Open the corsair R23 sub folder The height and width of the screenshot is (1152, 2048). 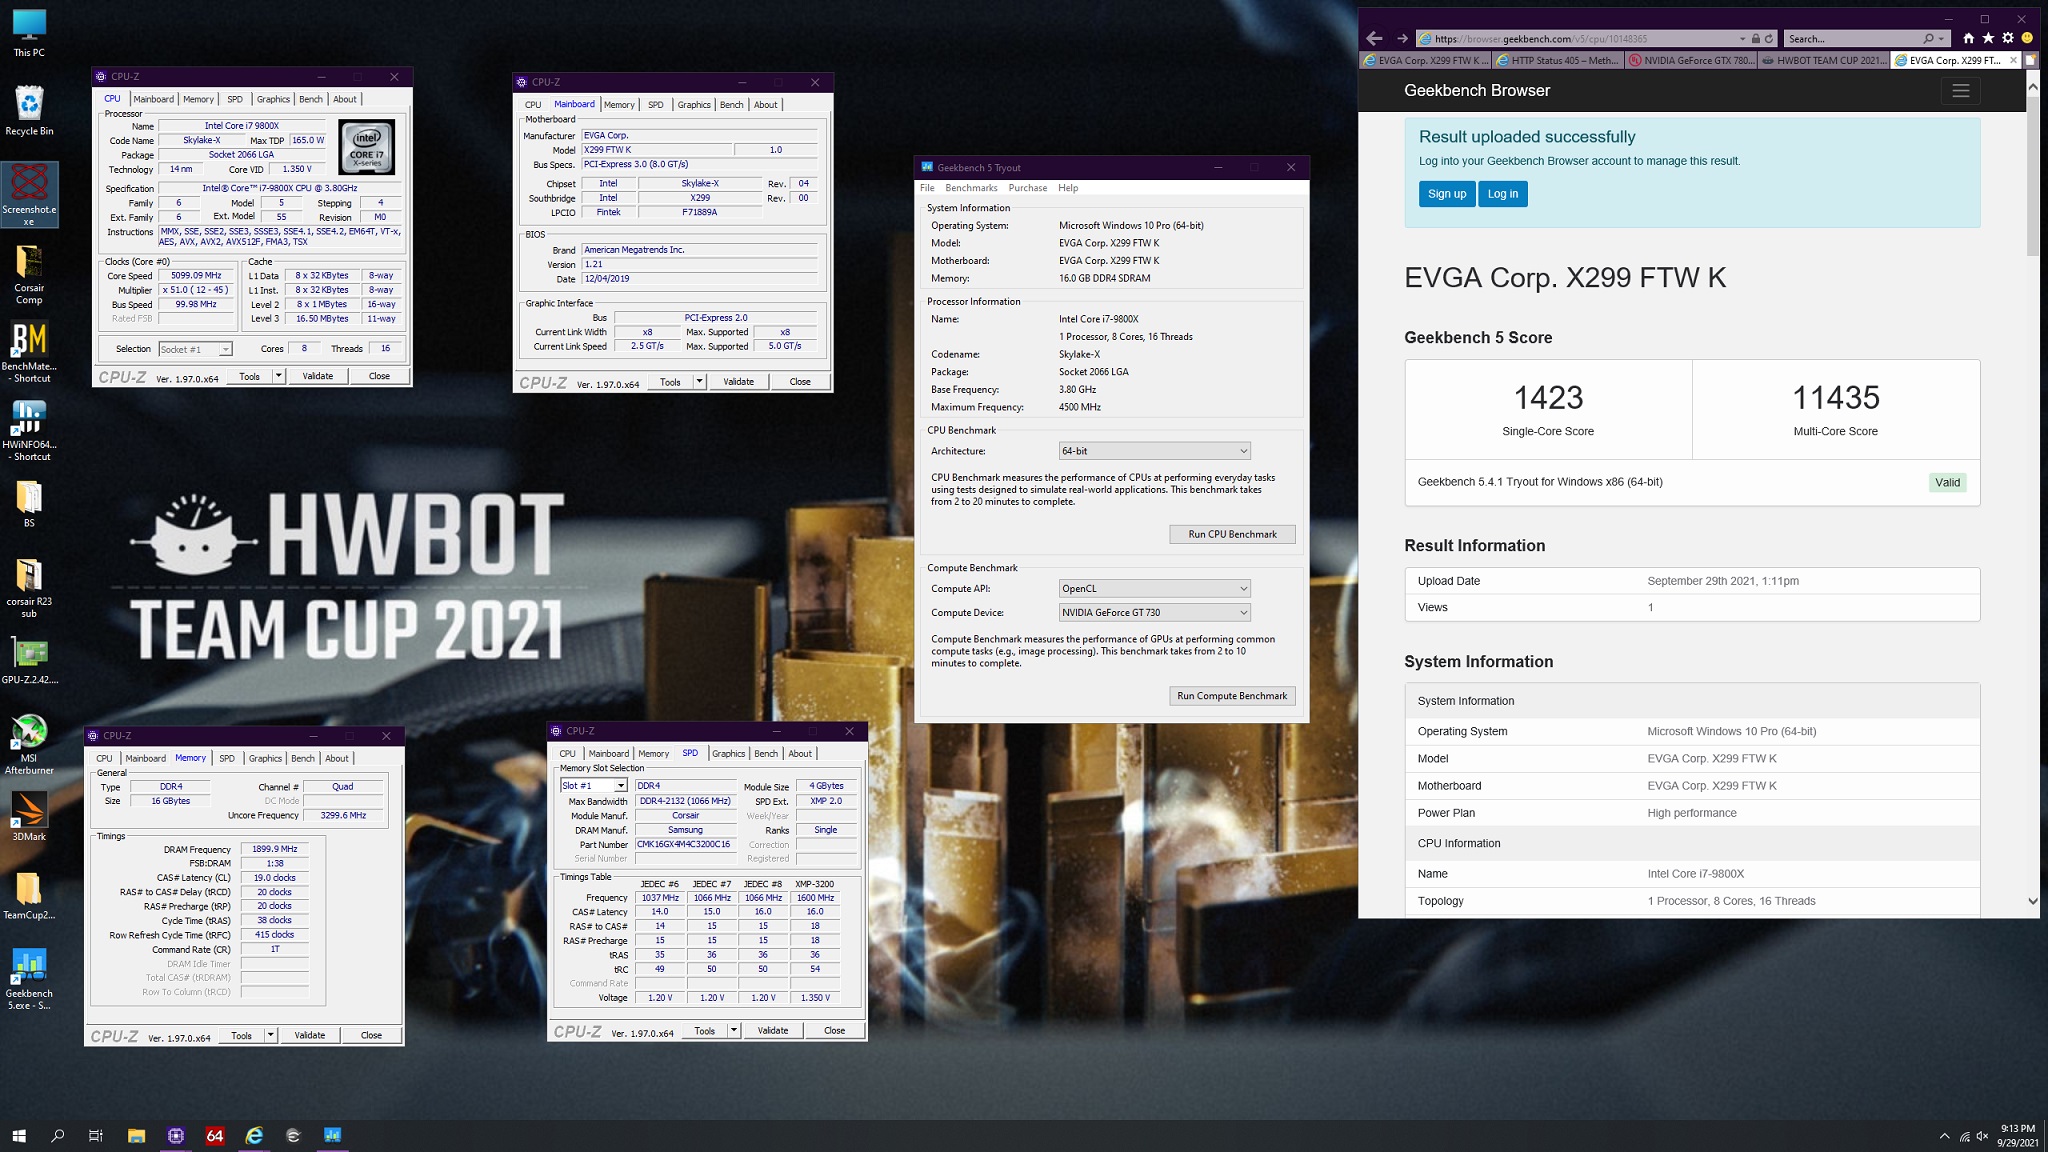click(29, 588)
